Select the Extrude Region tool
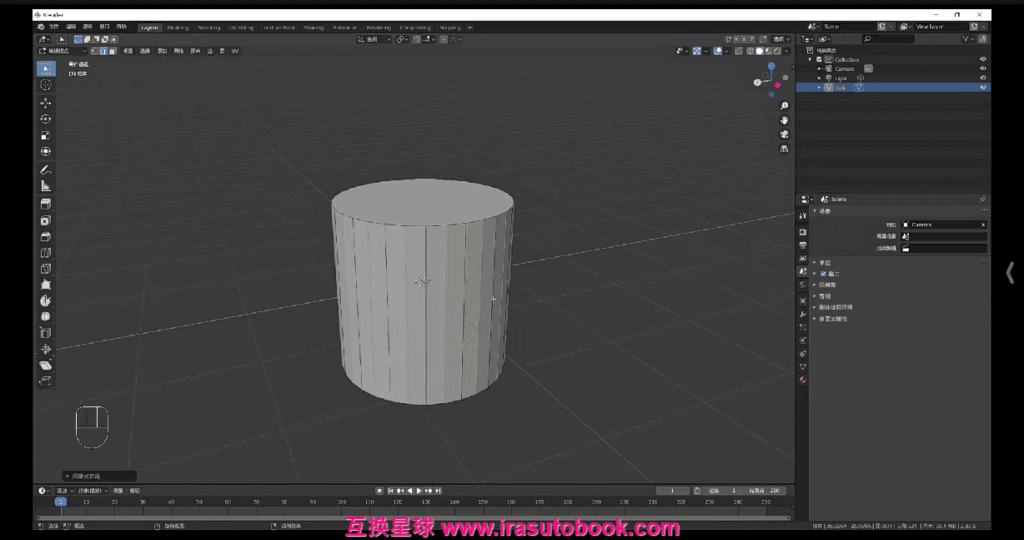Image resolution: width=1024 pixels, height=540 pixels. (46, 204)
